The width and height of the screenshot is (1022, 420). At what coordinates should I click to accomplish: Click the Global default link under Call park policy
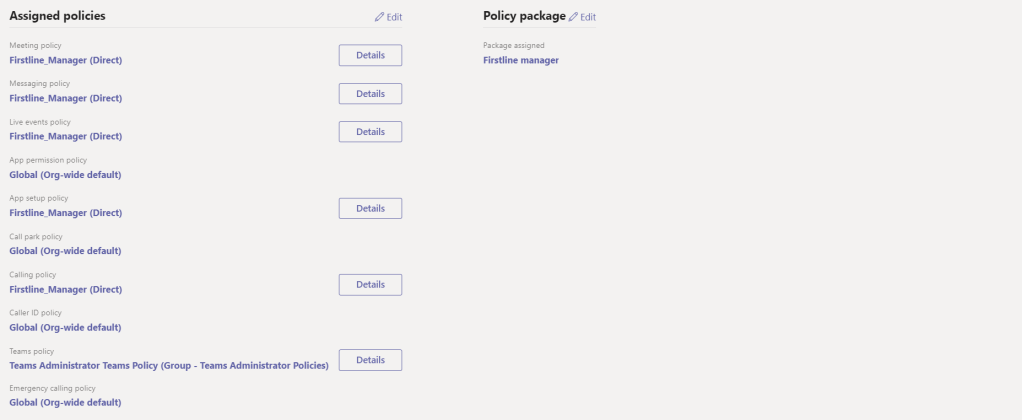(65, 251)
